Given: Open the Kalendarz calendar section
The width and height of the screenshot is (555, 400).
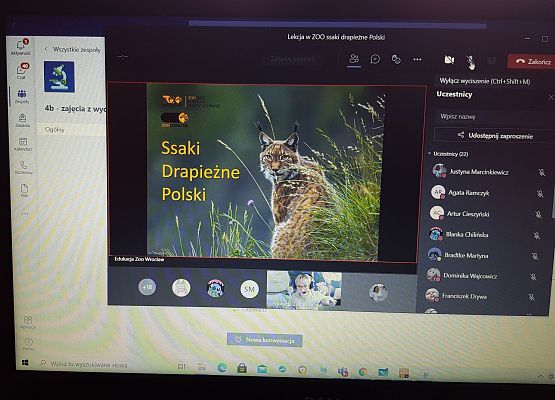Looking at the screenshot, I should tap(23, 144).
